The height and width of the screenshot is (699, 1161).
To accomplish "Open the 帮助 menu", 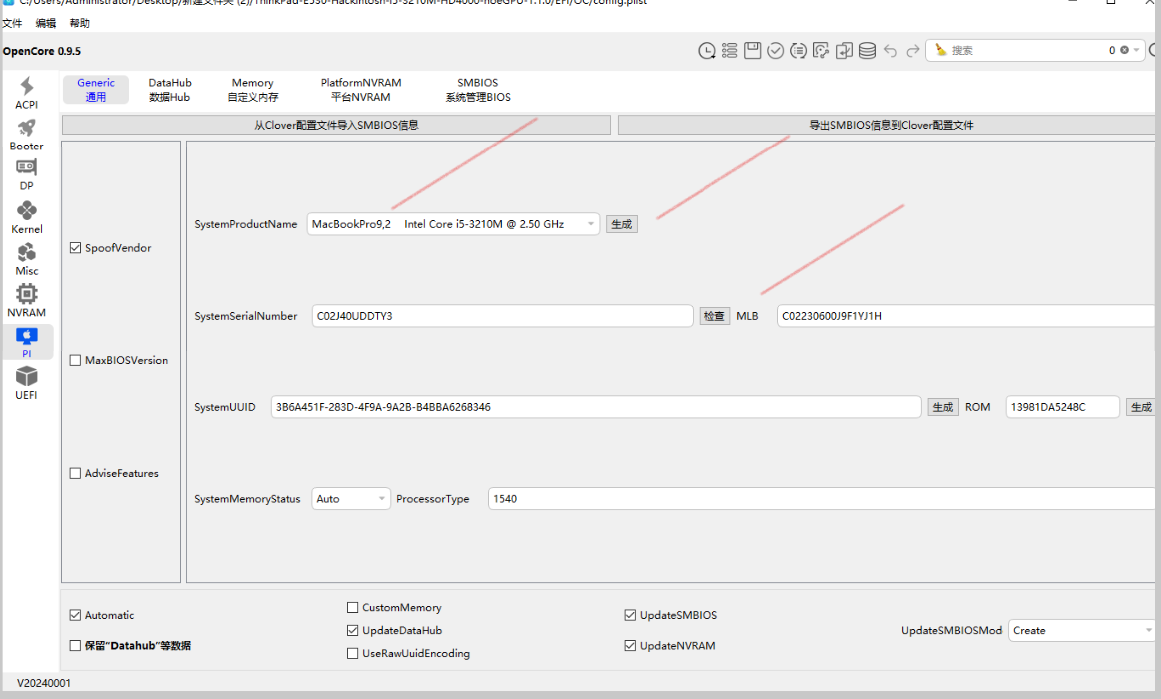I will pyautogui.click(x=80, y=23).
